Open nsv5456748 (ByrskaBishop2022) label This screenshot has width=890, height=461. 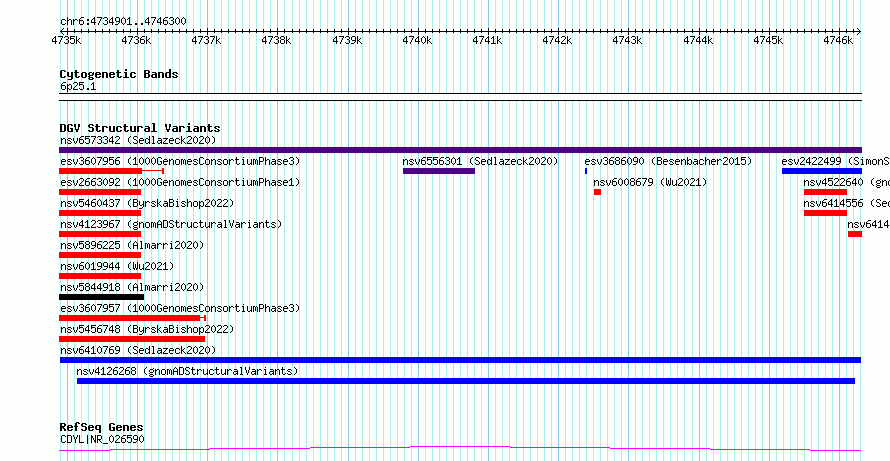(146, 329)
